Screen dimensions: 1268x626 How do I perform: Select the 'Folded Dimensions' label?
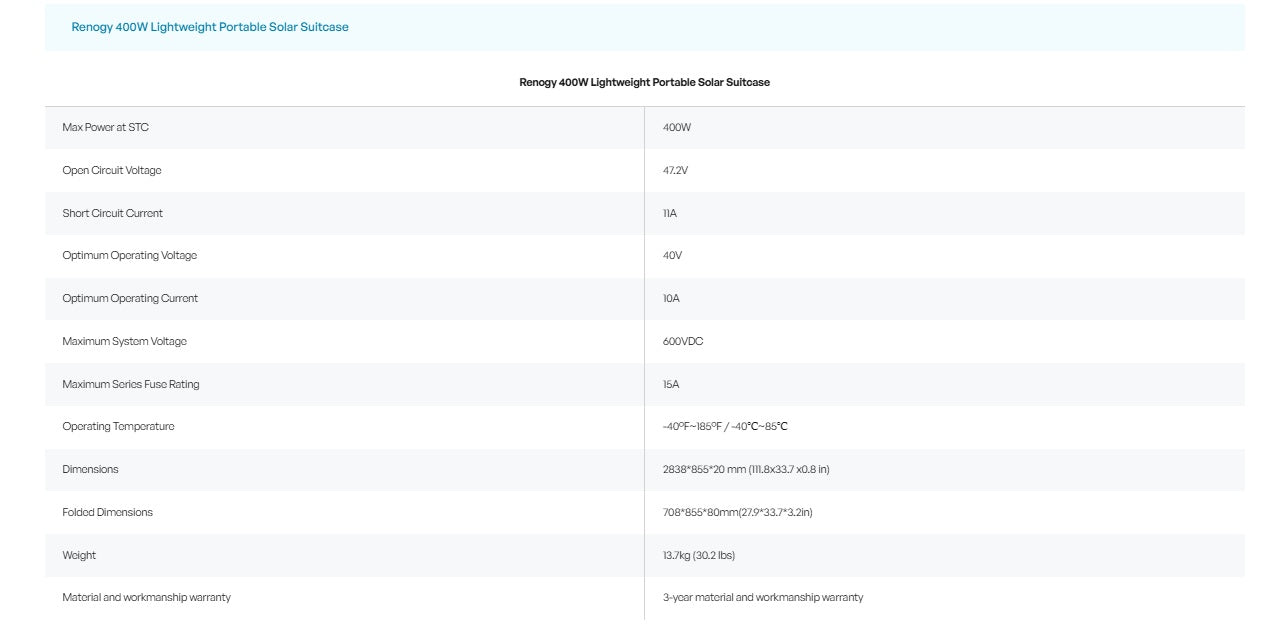107,512
